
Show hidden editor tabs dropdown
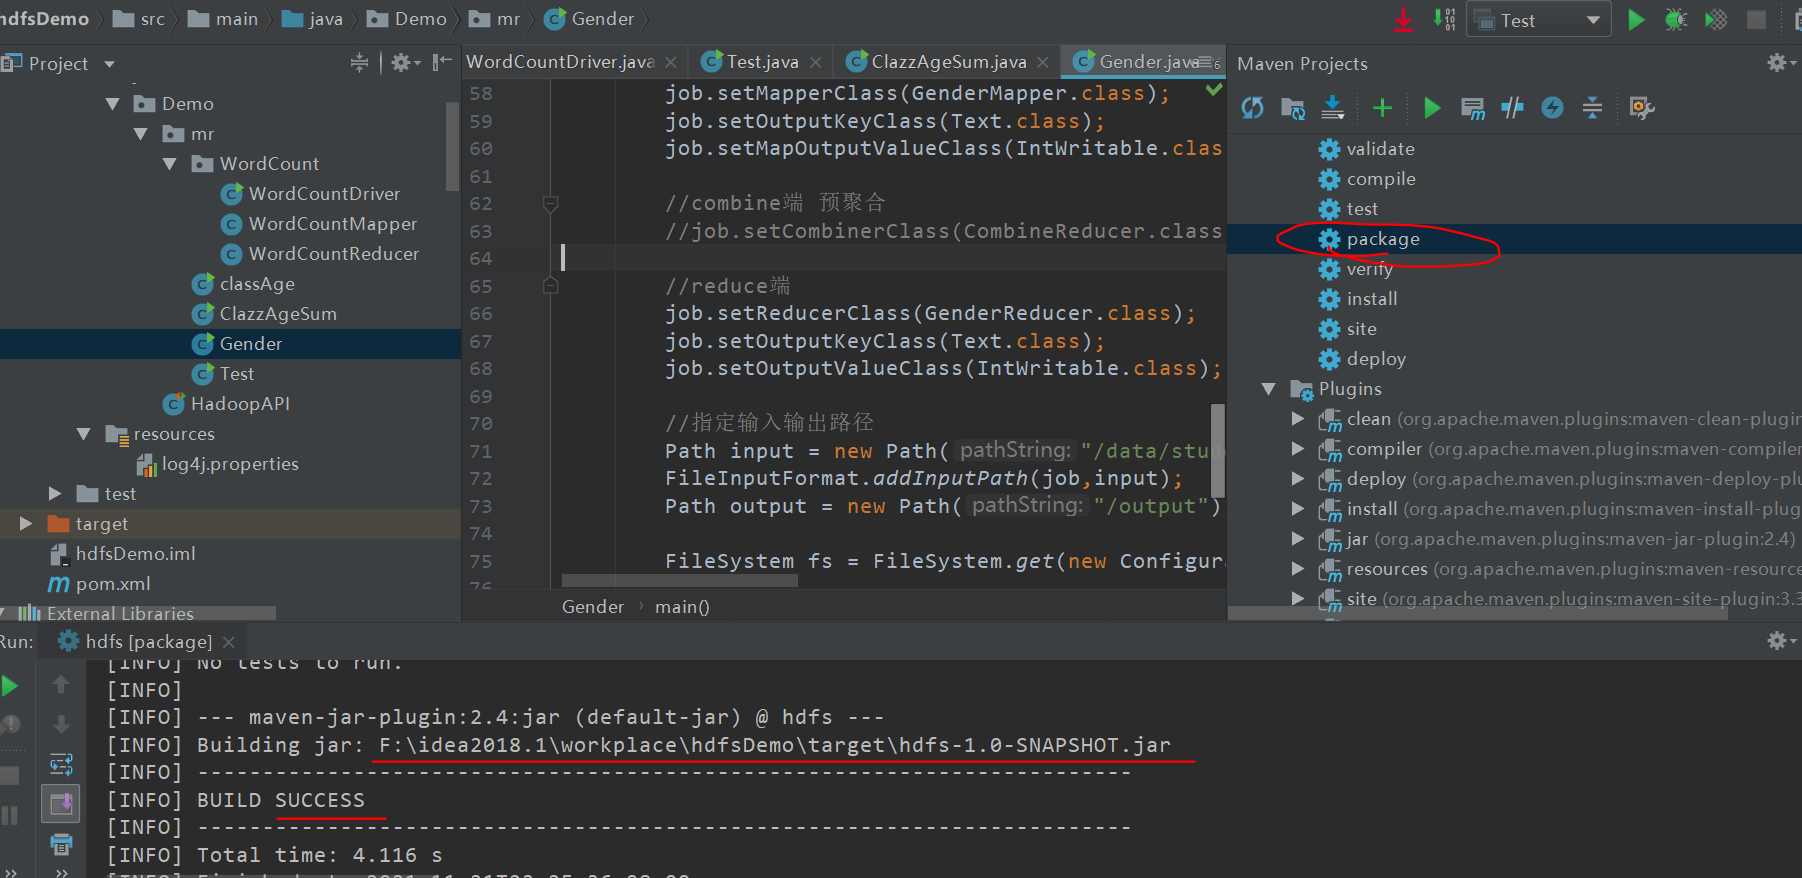click(x=1210, y=62)
